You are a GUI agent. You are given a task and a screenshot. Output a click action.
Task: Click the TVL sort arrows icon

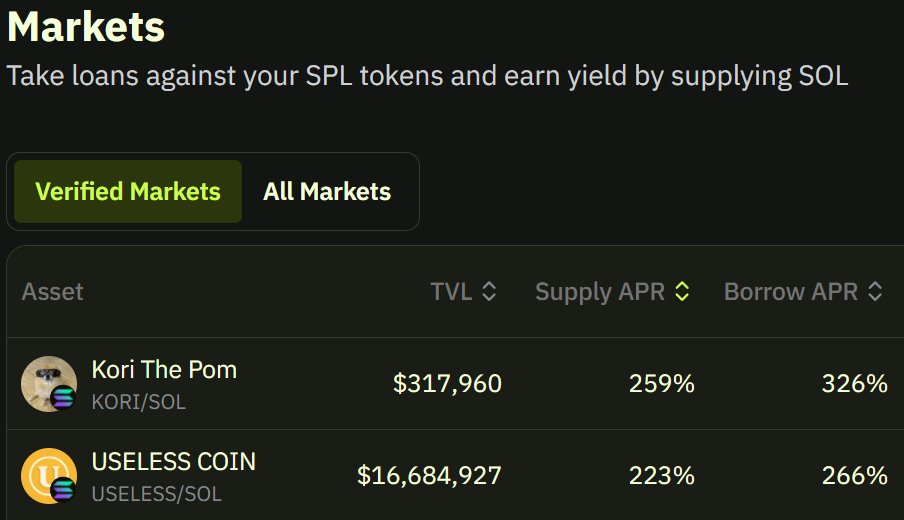(x=489, y=292)
